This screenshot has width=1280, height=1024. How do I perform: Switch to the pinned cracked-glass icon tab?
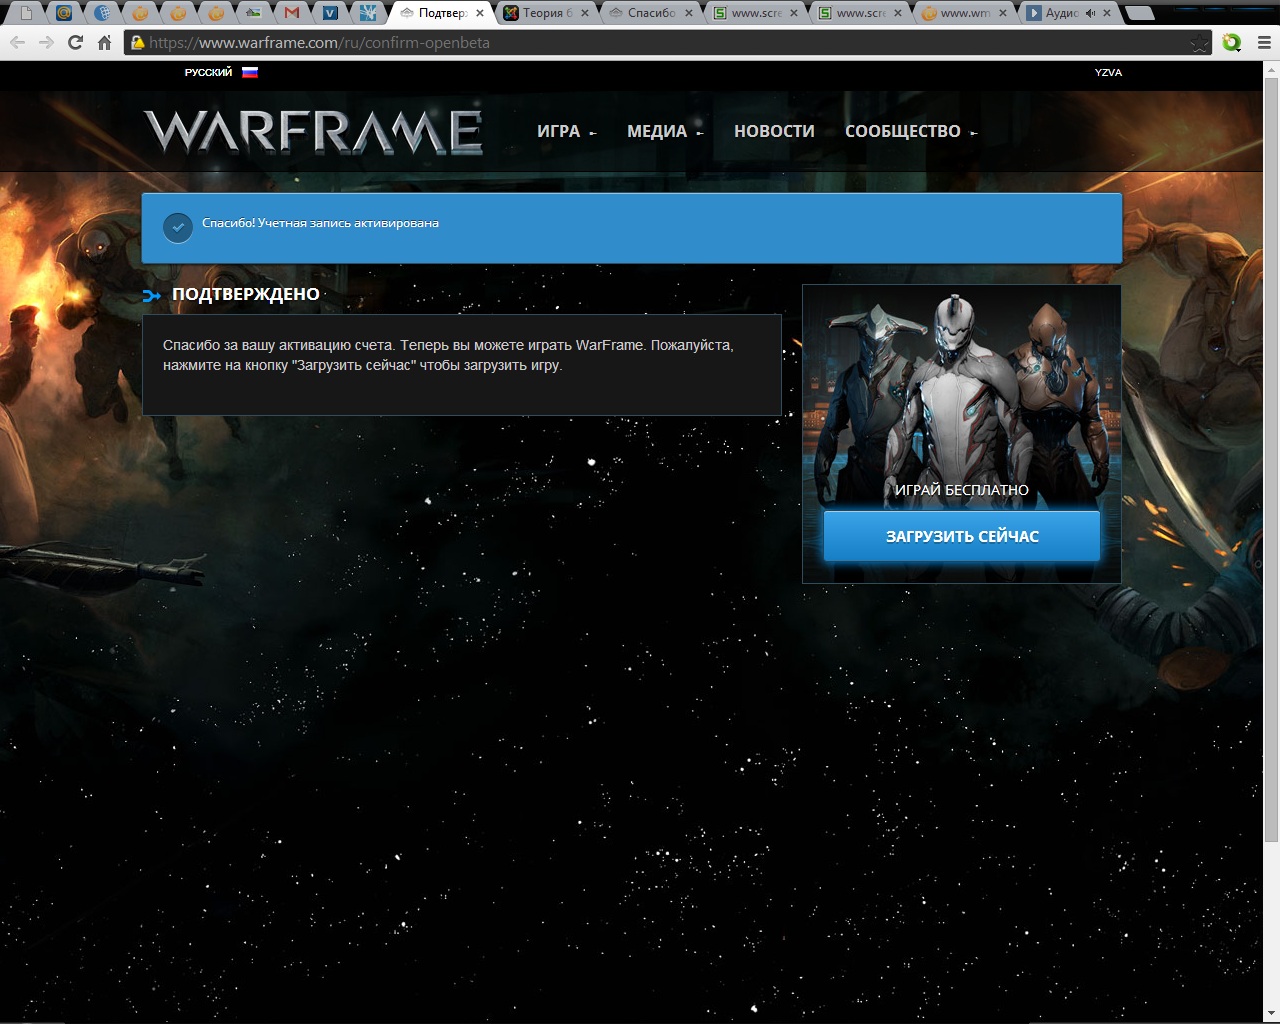368,13
